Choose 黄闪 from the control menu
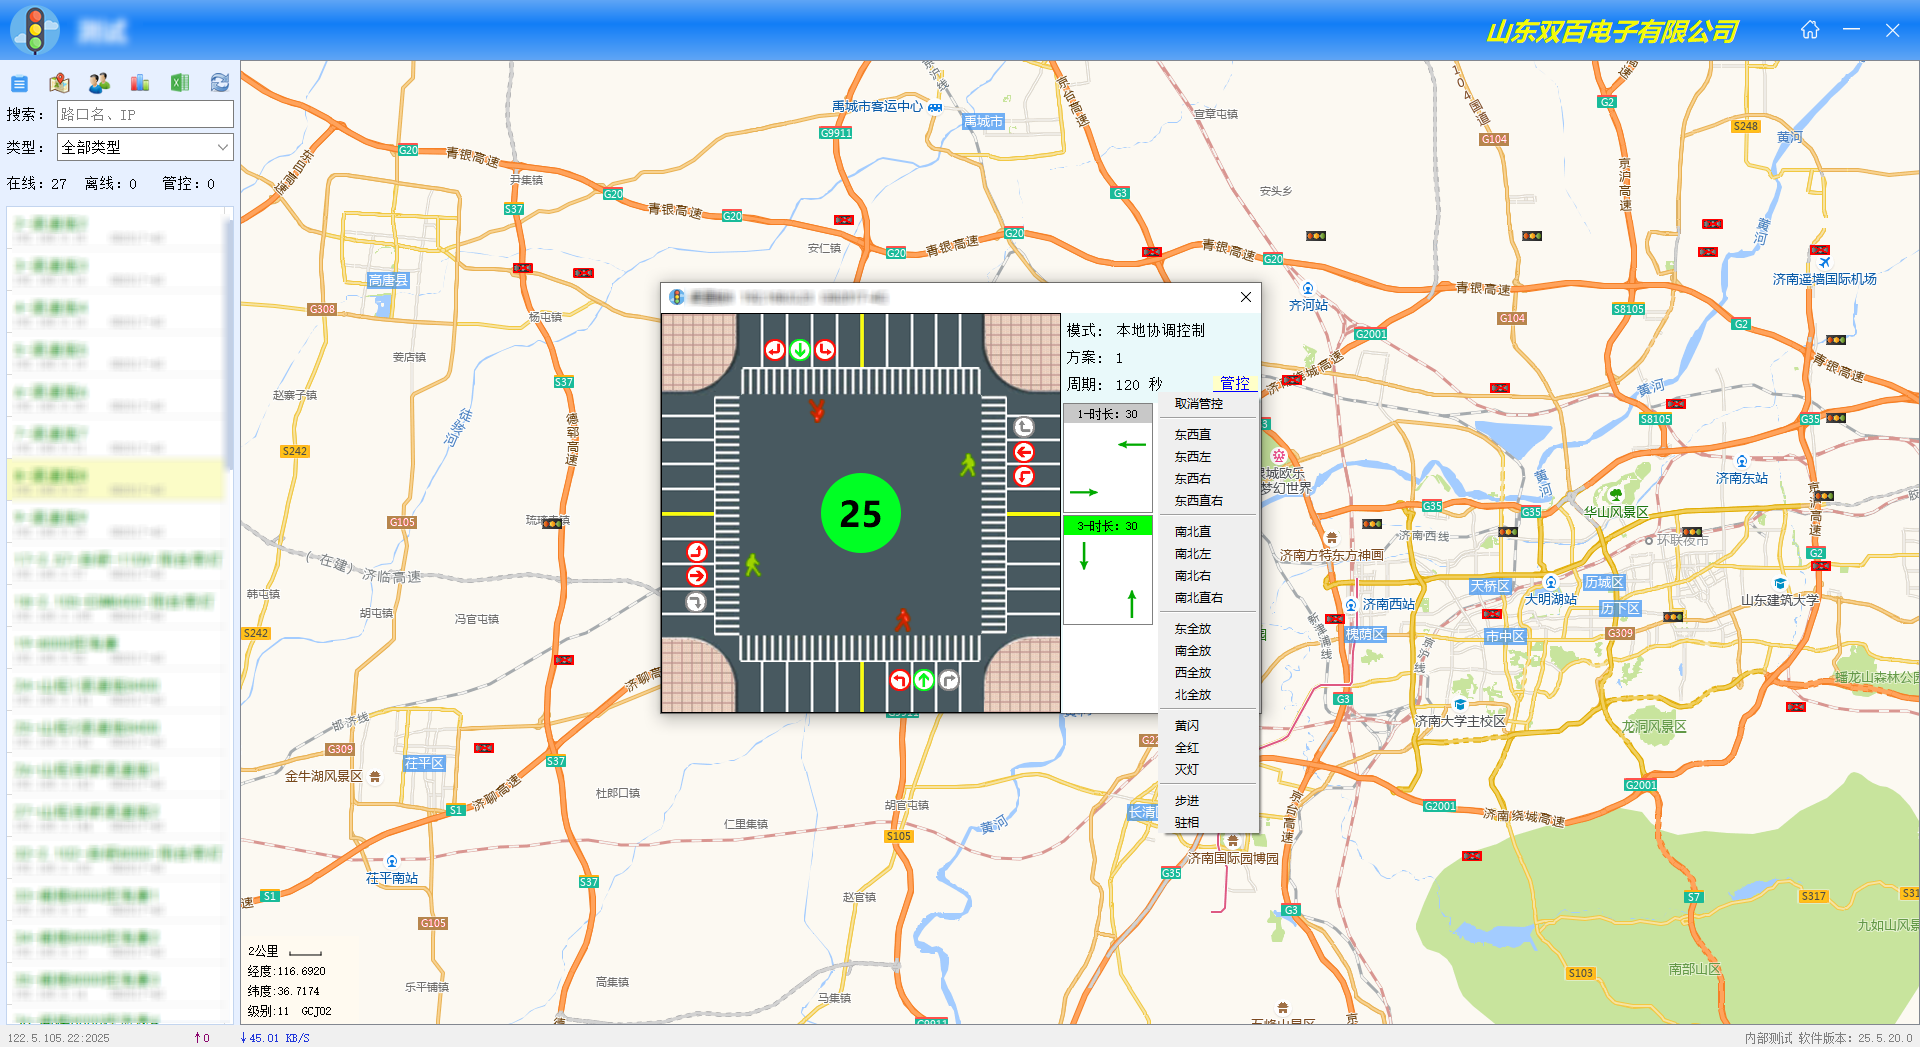 pos(1186,726)
